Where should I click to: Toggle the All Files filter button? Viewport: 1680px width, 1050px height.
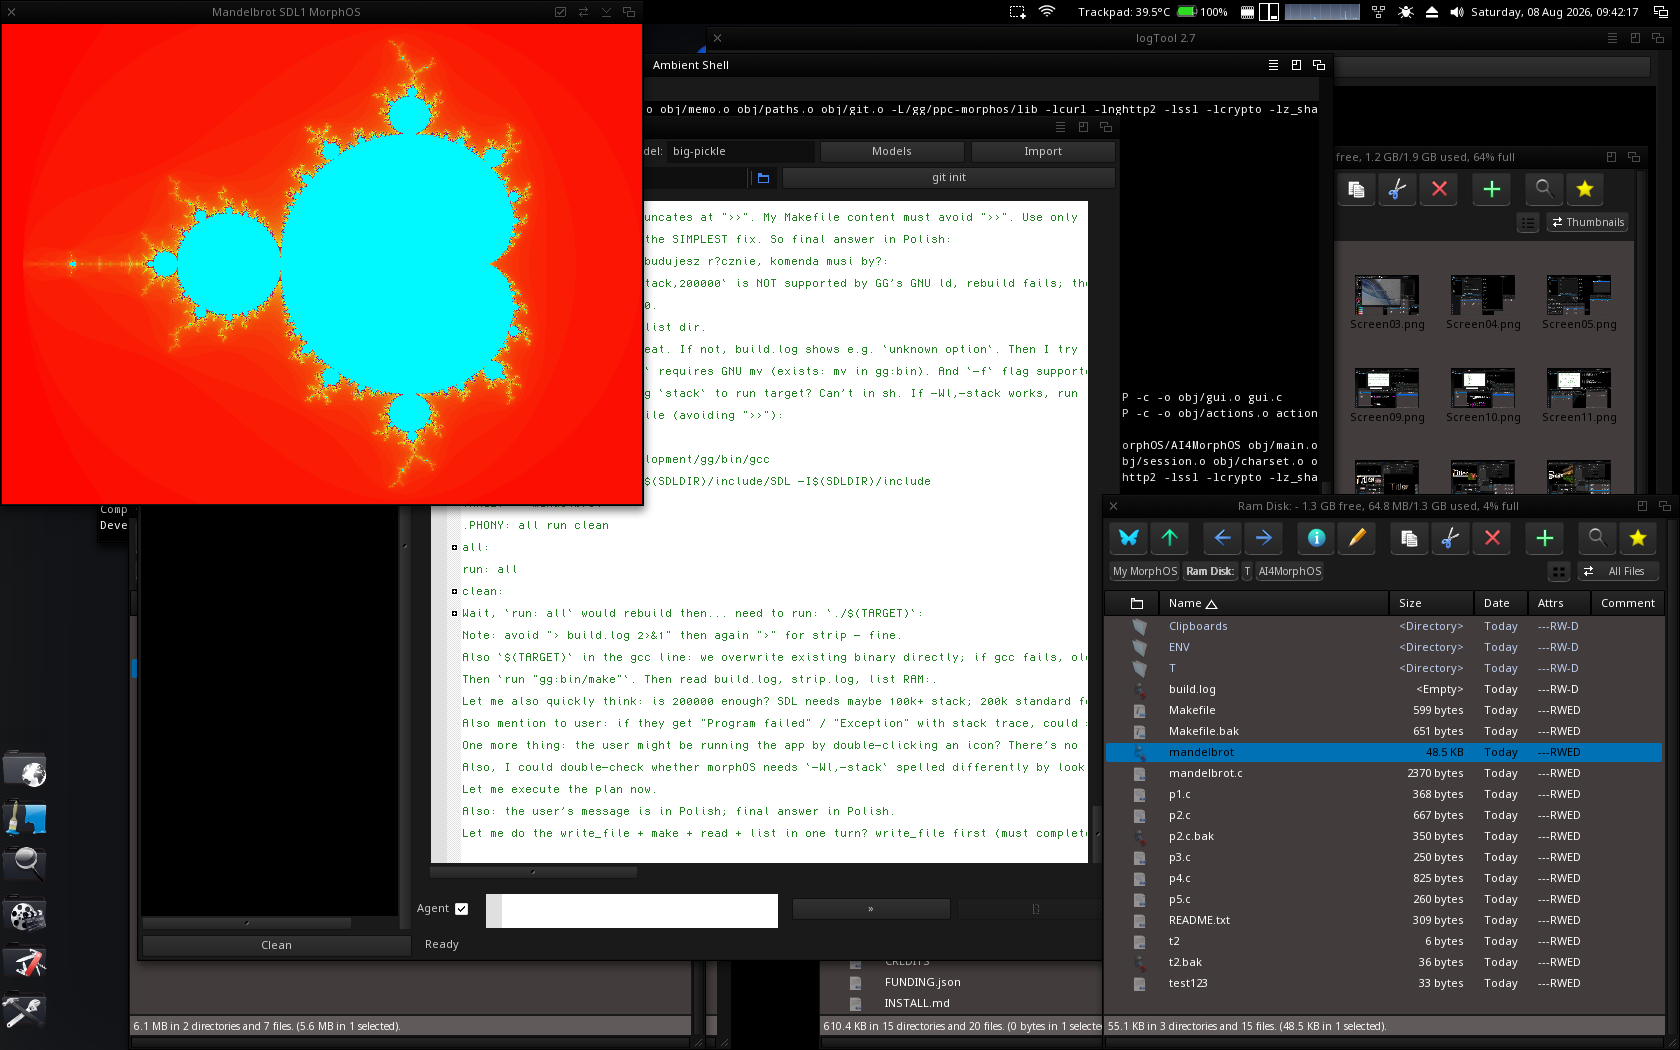(x=1617, y=572)
